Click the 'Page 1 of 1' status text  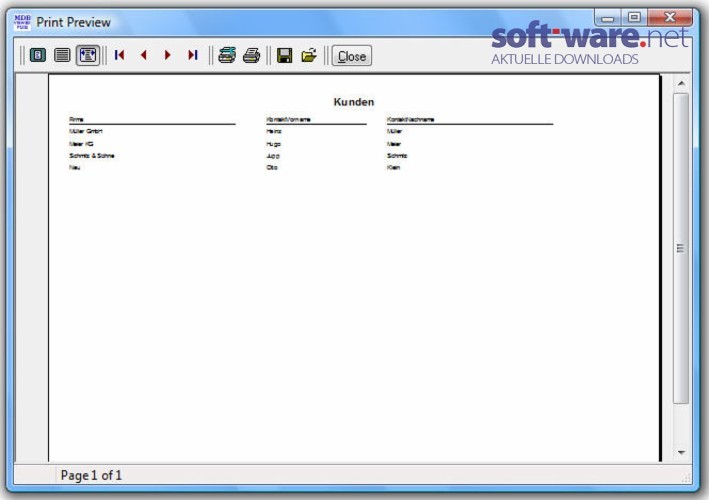pos(91,475)
